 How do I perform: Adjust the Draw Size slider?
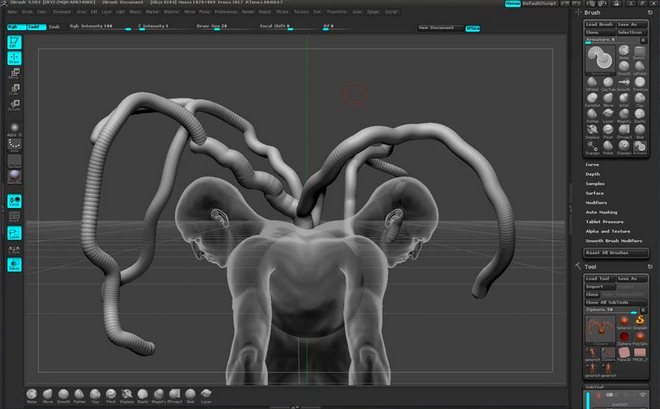[216, 29]
